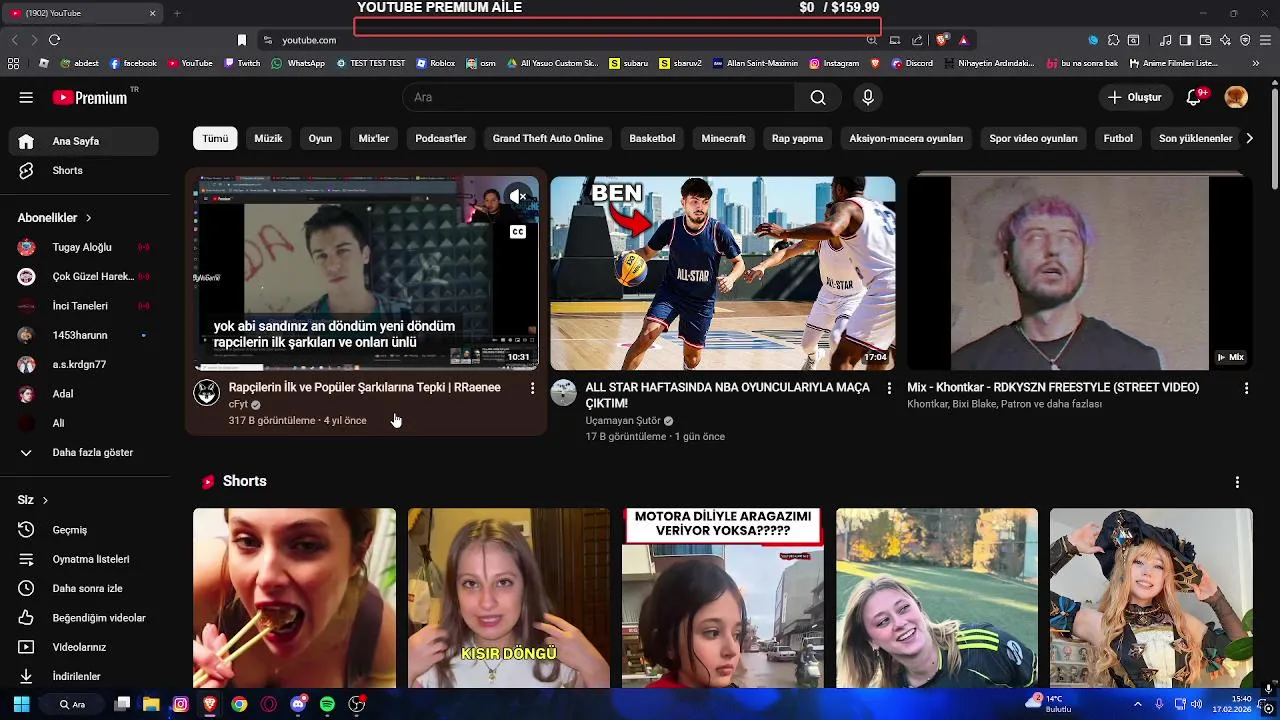The height and width of the screenshot is (720, 1280).
Task: Click the Rapçilerin İlk ve Popüler title
Action: (365, 387)
